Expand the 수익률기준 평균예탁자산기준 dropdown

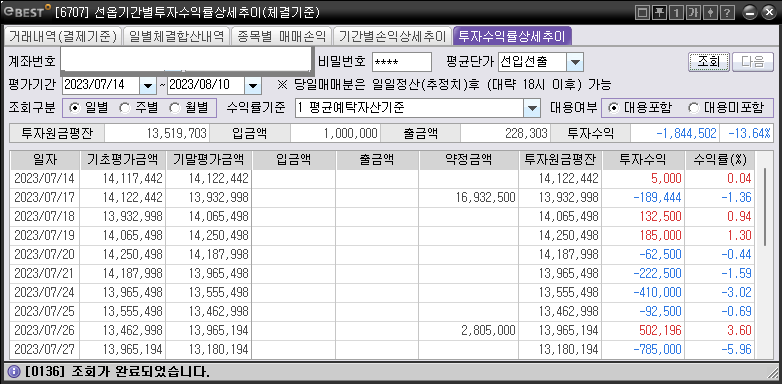coord(532,108)
